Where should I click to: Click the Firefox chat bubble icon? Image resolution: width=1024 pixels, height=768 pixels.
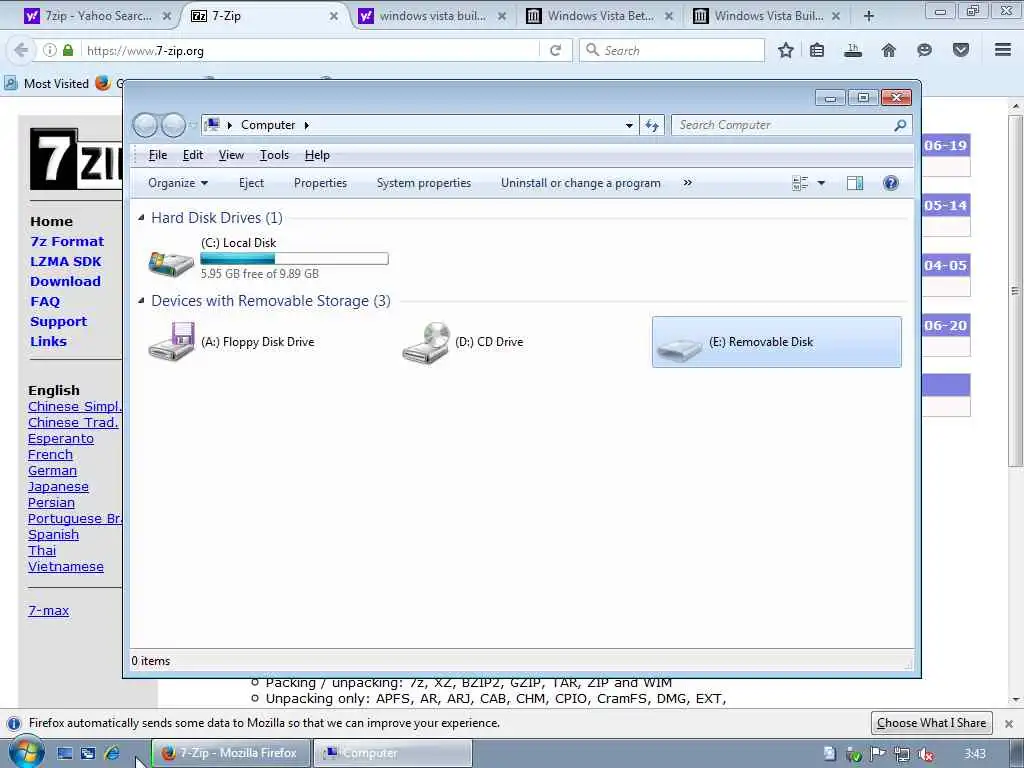click(x=924, y=50)
